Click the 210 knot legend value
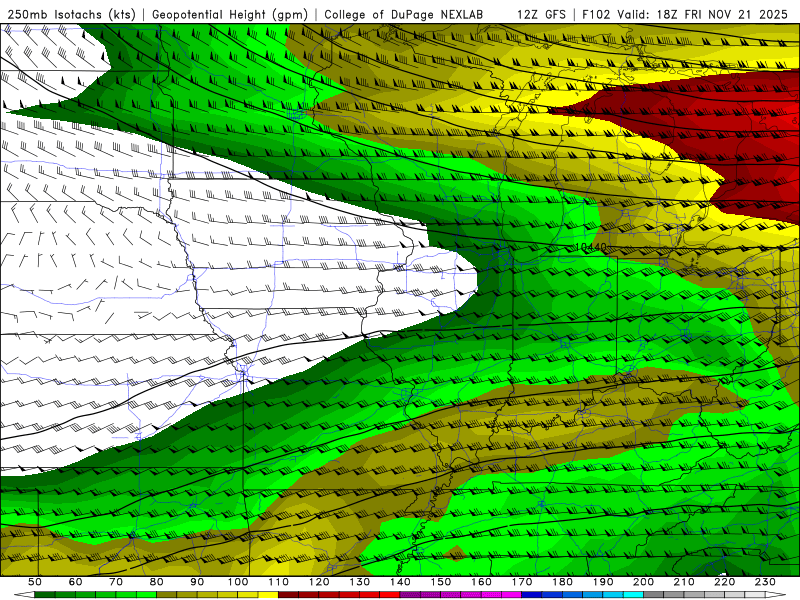The width and height of the screenshot is (800, 600). [x=684, y=582]
